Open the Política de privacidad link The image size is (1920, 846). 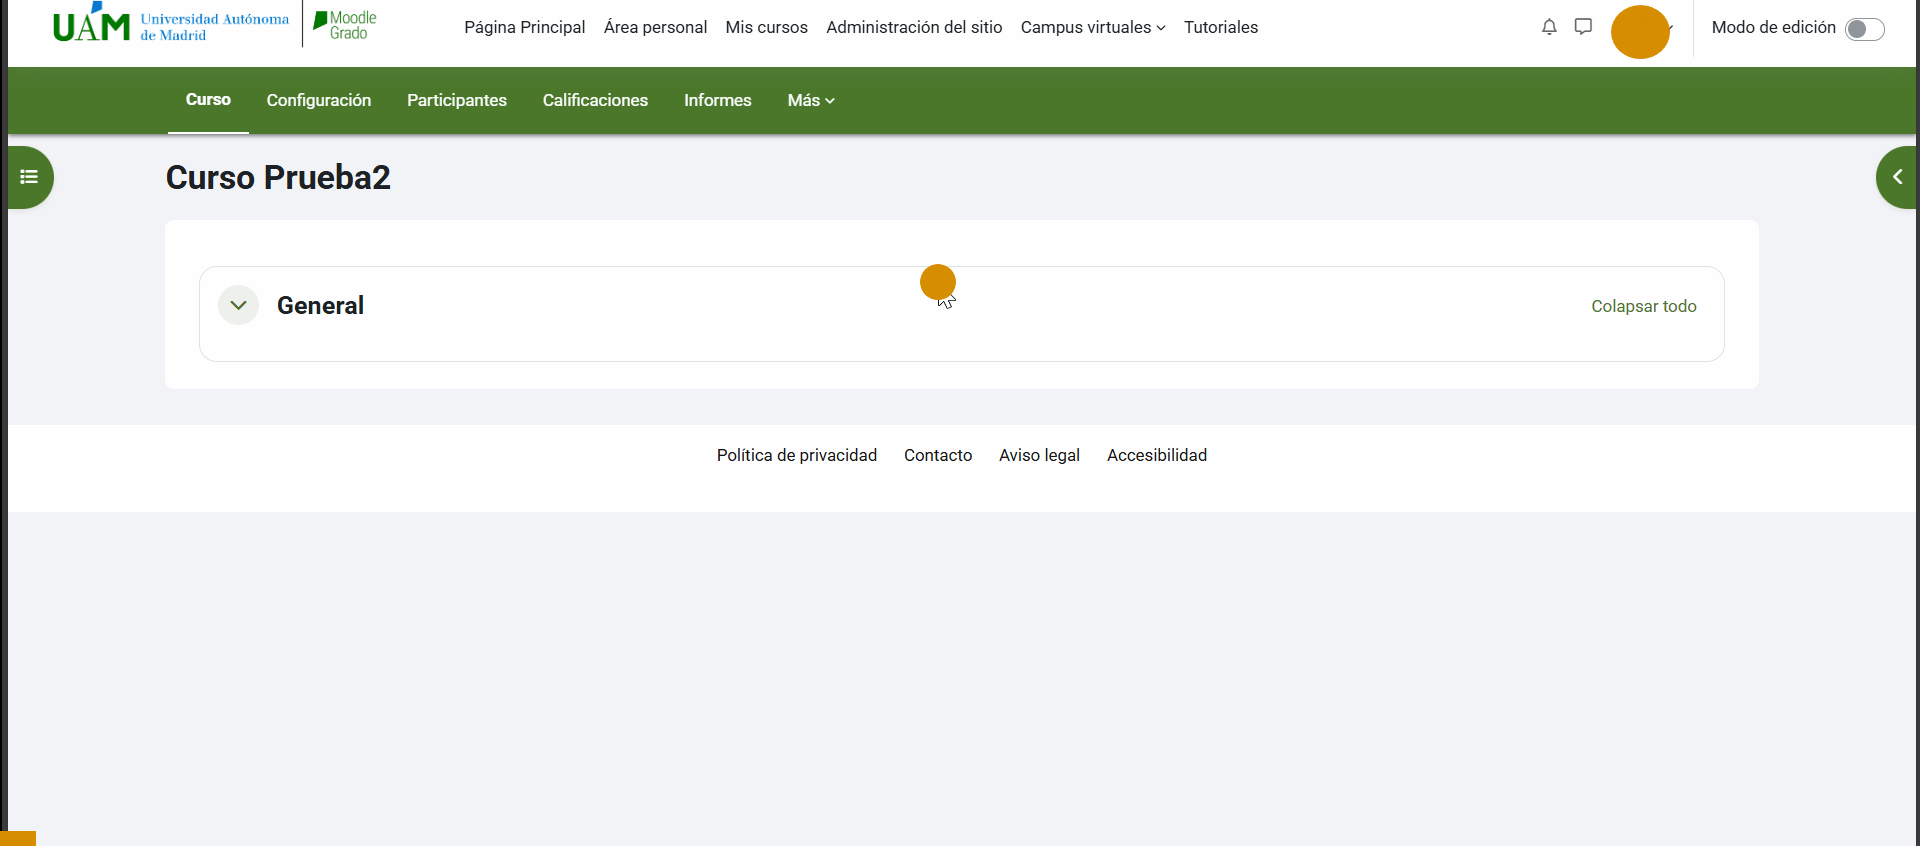click(796, 455)
